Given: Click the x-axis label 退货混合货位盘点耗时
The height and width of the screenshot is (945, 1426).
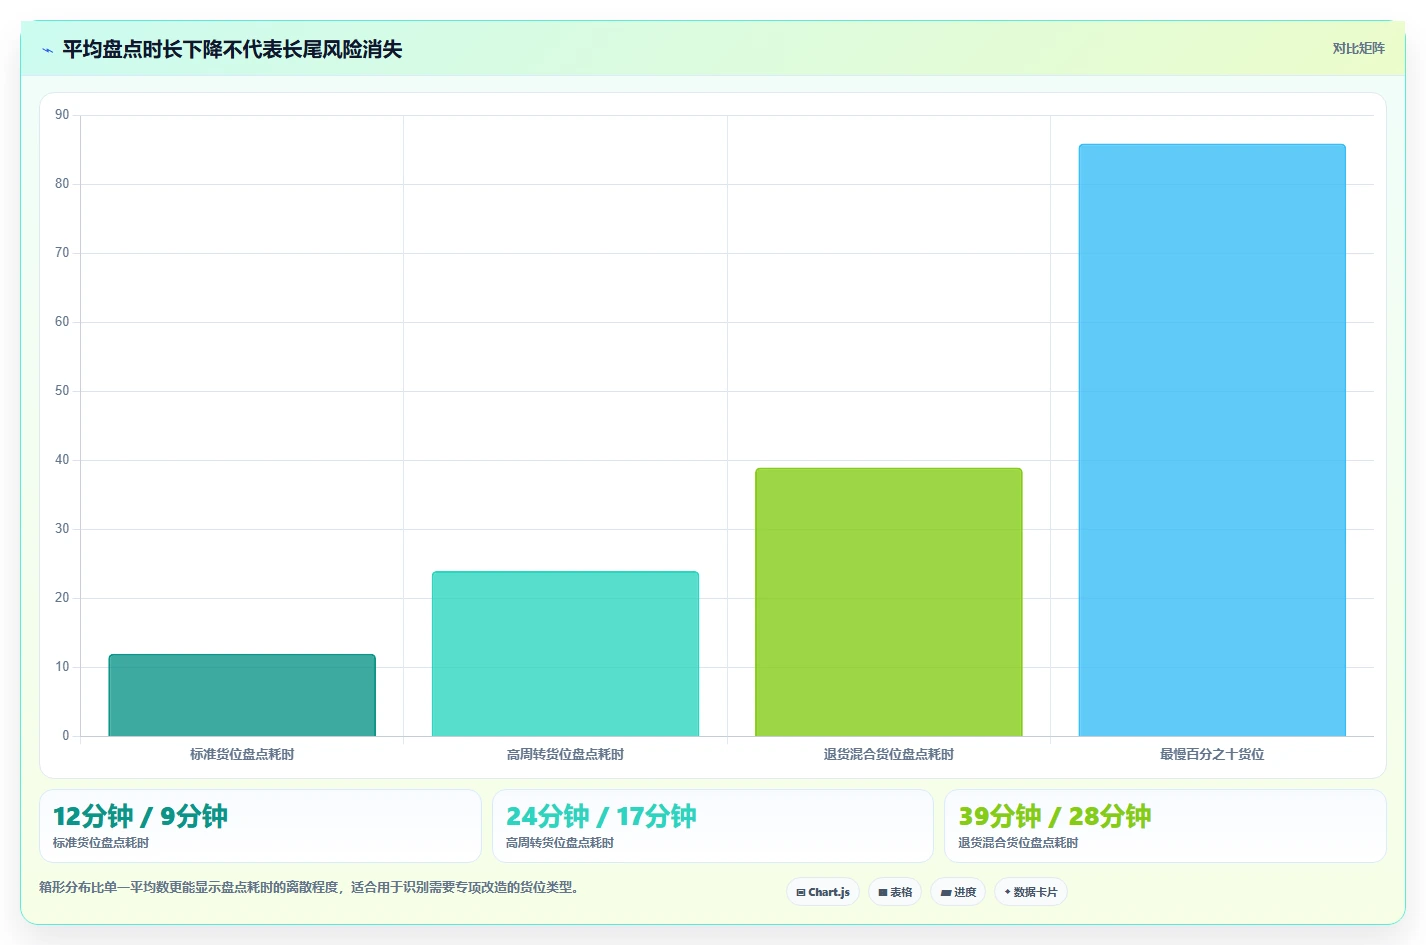Looking at the screenshot, I should pos(889,754).
